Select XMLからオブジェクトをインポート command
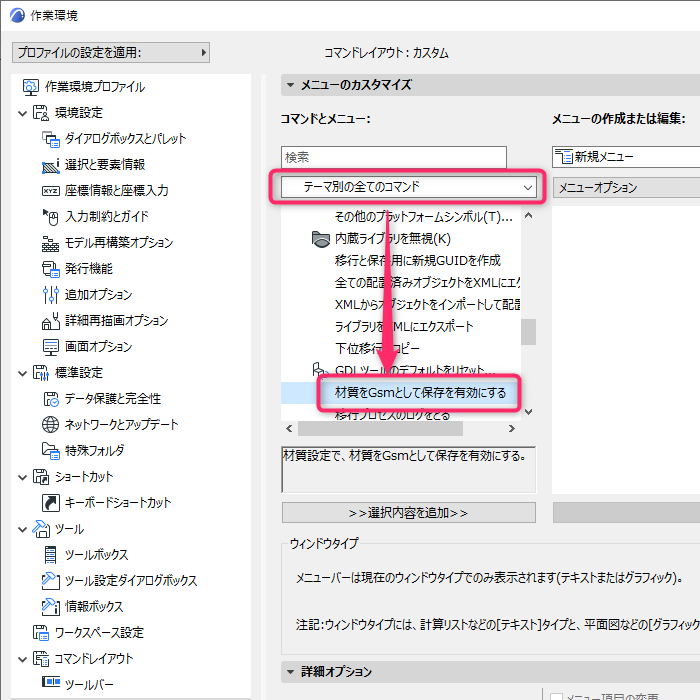This screenshot has height=700, width=700. 427,304
